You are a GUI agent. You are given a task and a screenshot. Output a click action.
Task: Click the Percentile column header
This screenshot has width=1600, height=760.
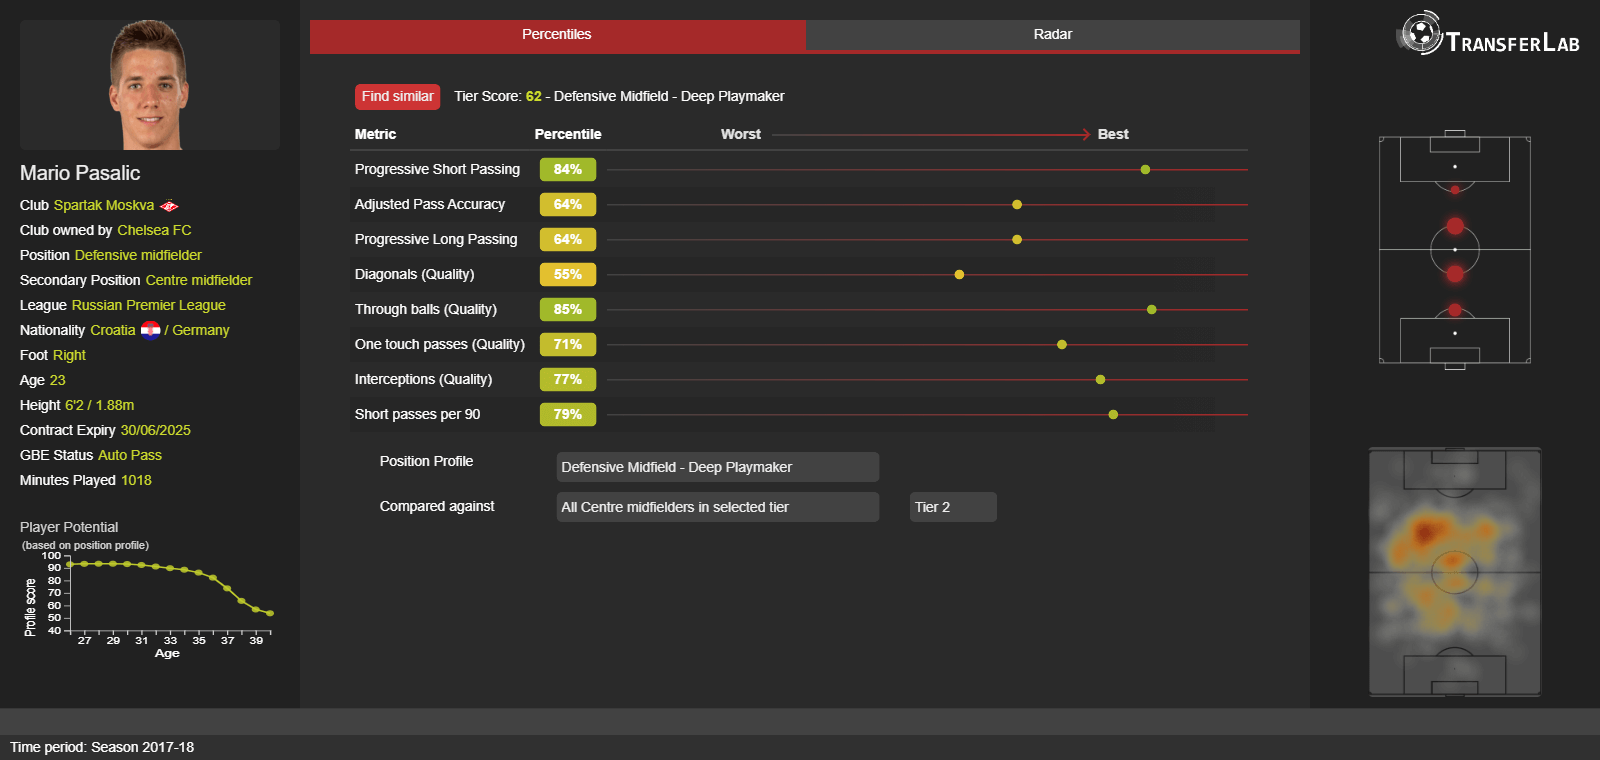[568, 134]
